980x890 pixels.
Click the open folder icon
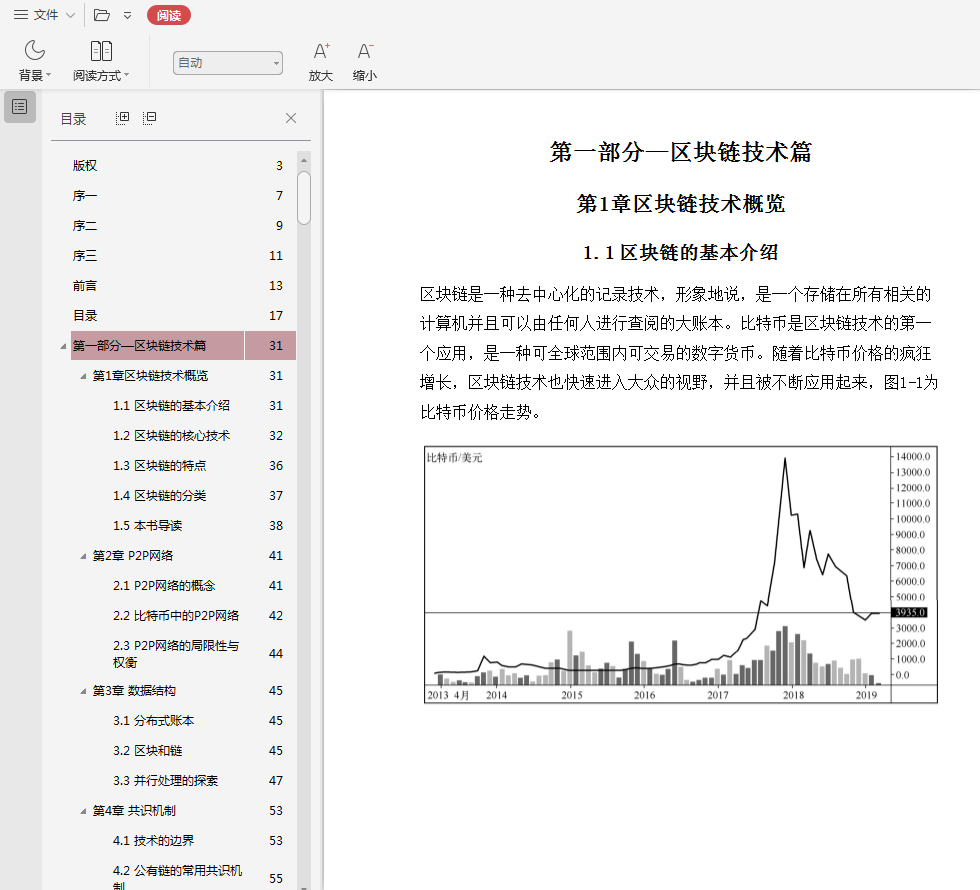pos(101,15)
